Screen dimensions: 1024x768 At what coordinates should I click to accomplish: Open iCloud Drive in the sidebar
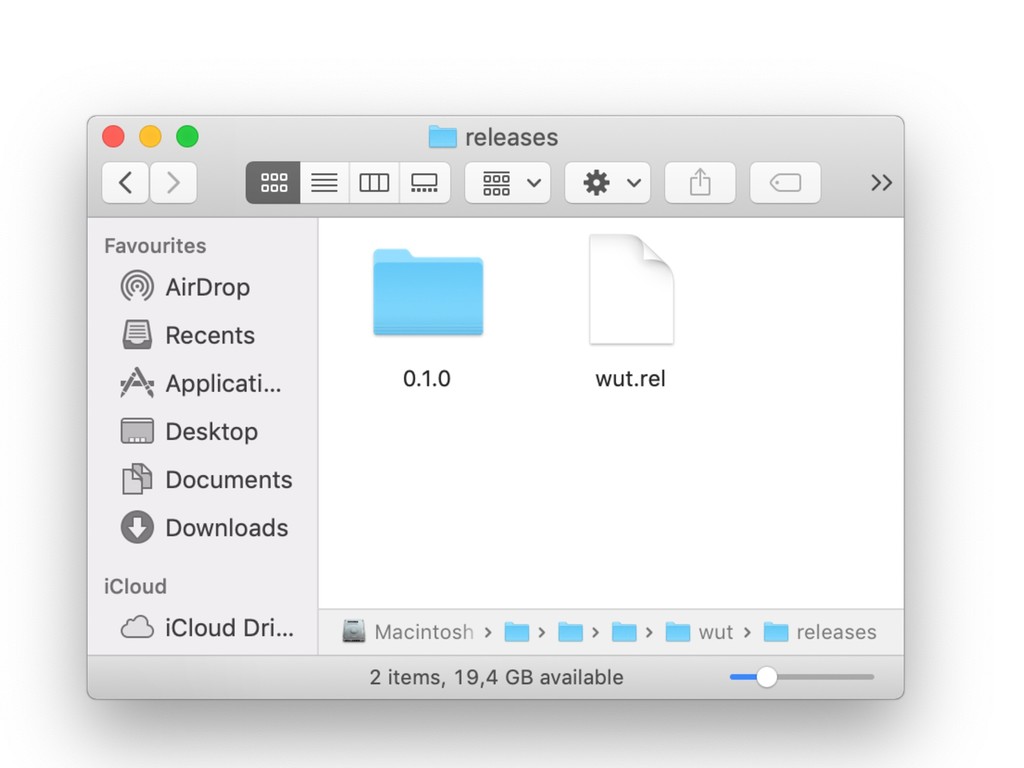[207, 628]
